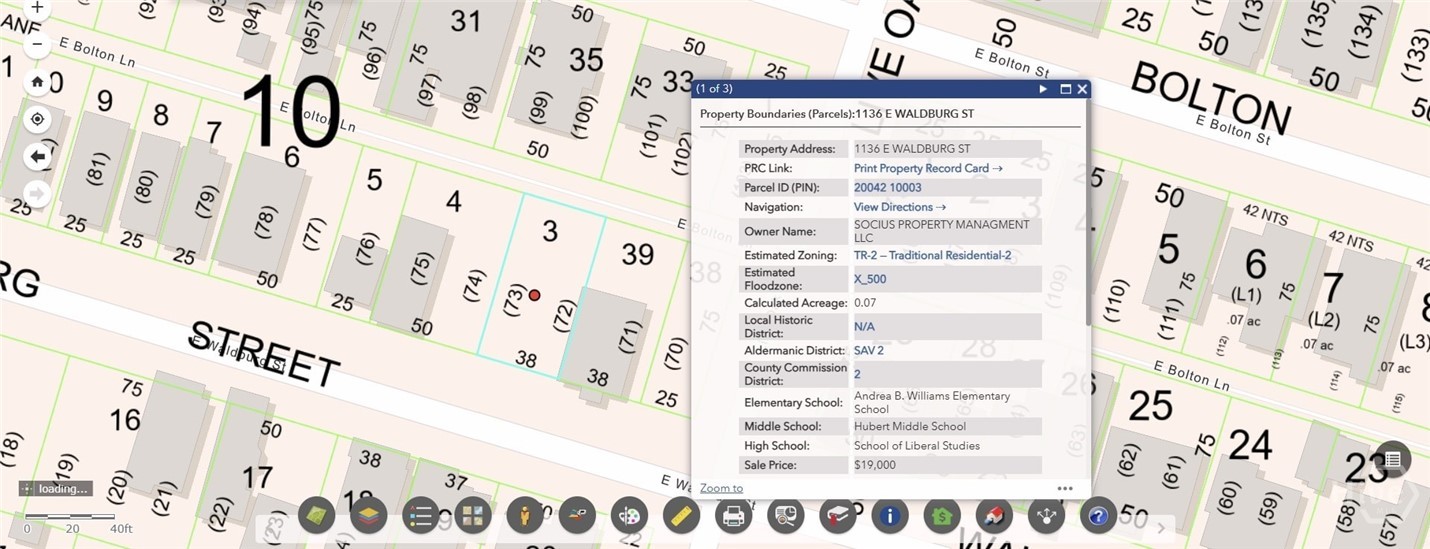Image resolution: width=1430 pixels, height=549 pixels.
Task: Open the help question mark widget
Action: point(1098,516)
